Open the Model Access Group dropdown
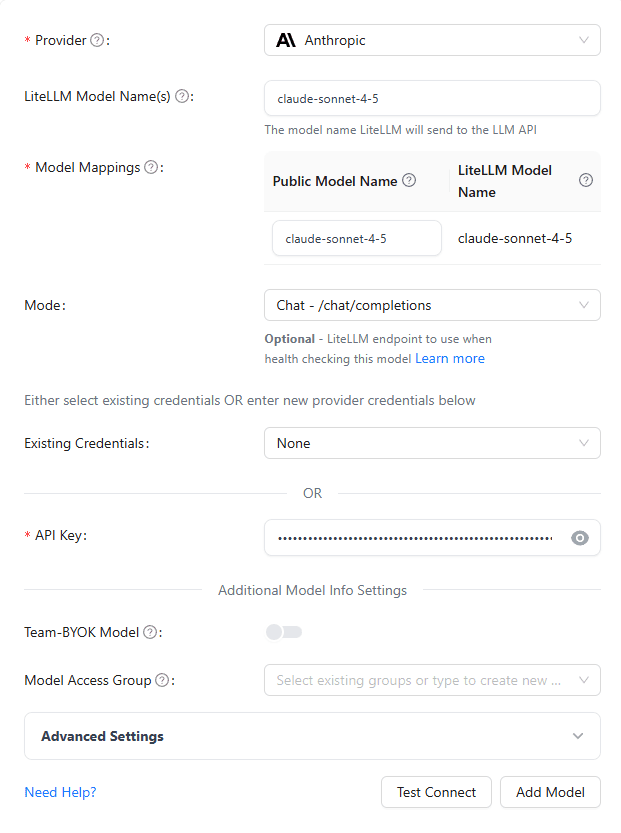The image size is (621, 833). 432,679
